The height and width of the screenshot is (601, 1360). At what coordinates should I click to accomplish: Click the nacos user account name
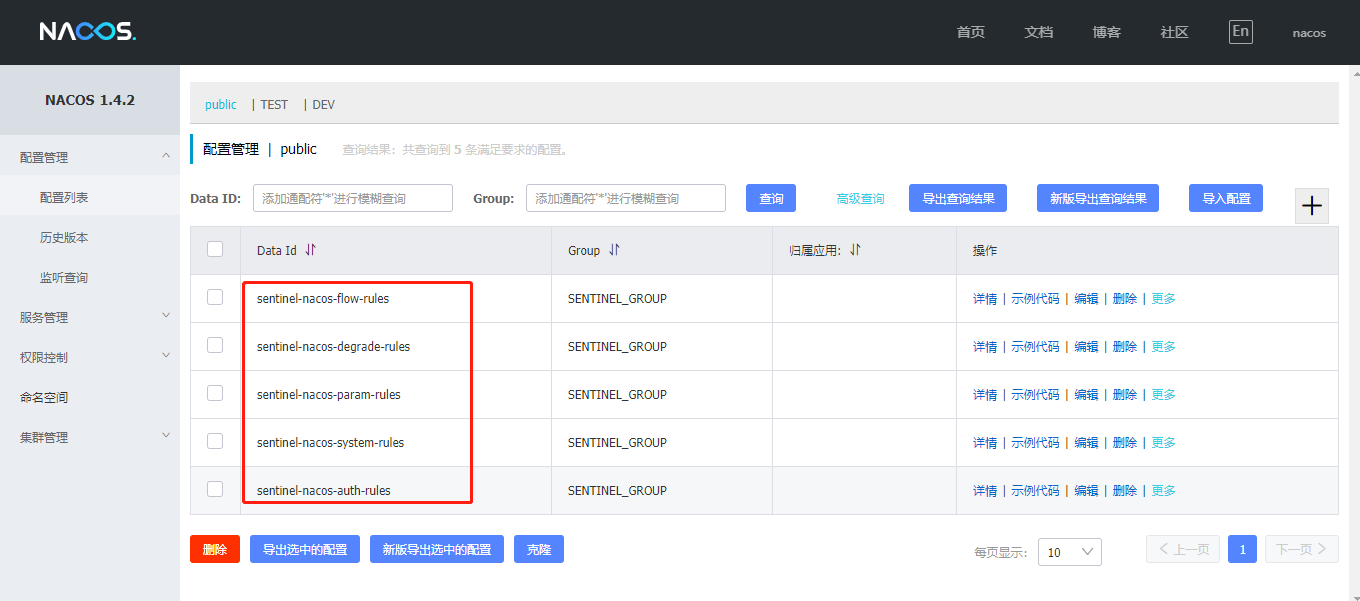pyautogui.click(x=1309, y=32)
